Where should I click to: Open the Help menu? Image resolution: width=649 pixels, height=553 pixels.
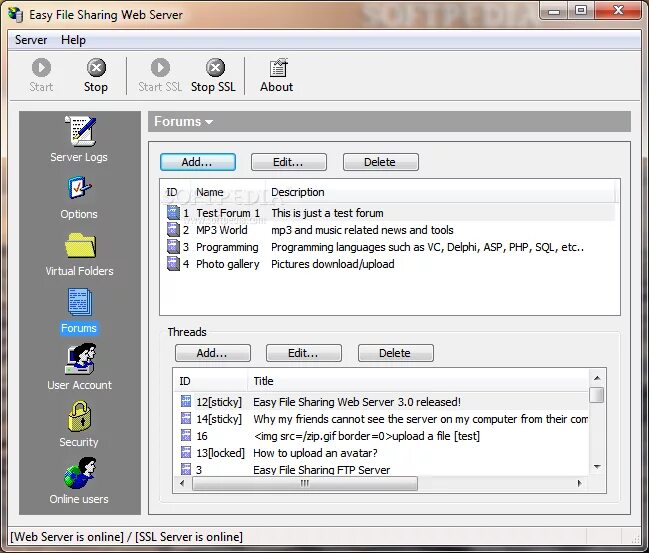click(x=73, y=40)
